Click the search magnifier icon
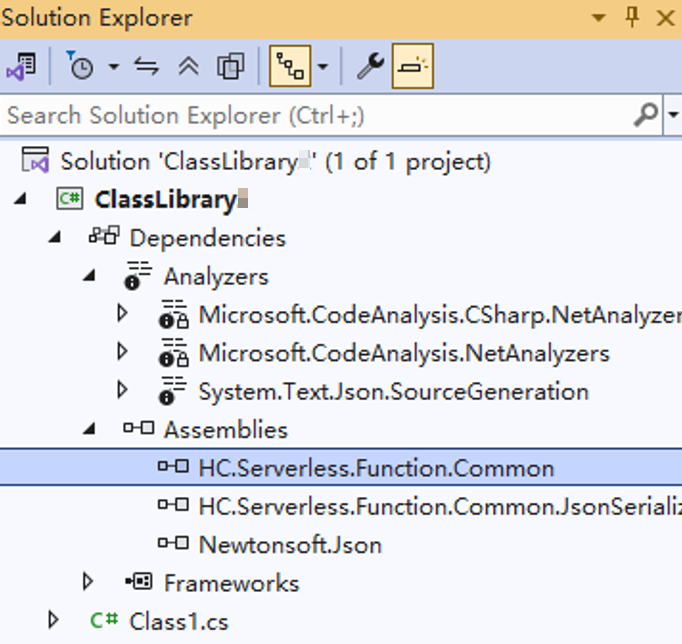This screenshot has height=644, width=682. 647,114
